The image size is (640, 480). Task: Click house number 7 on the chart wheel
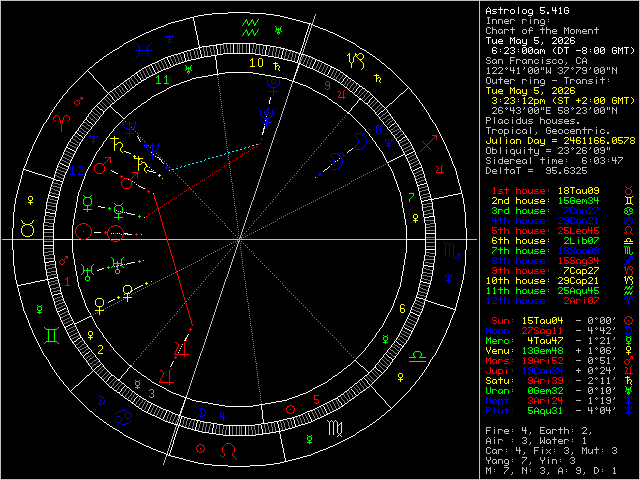click(411, 198)
